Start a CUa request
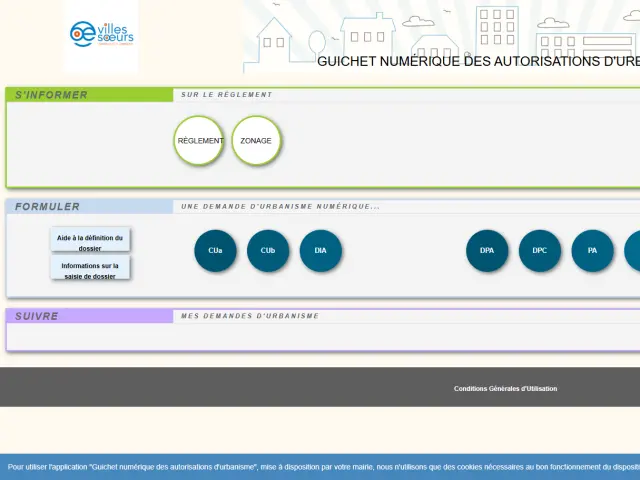Image resolution: width=640 pixels, height=480 pixels. (x=215, y=250)
